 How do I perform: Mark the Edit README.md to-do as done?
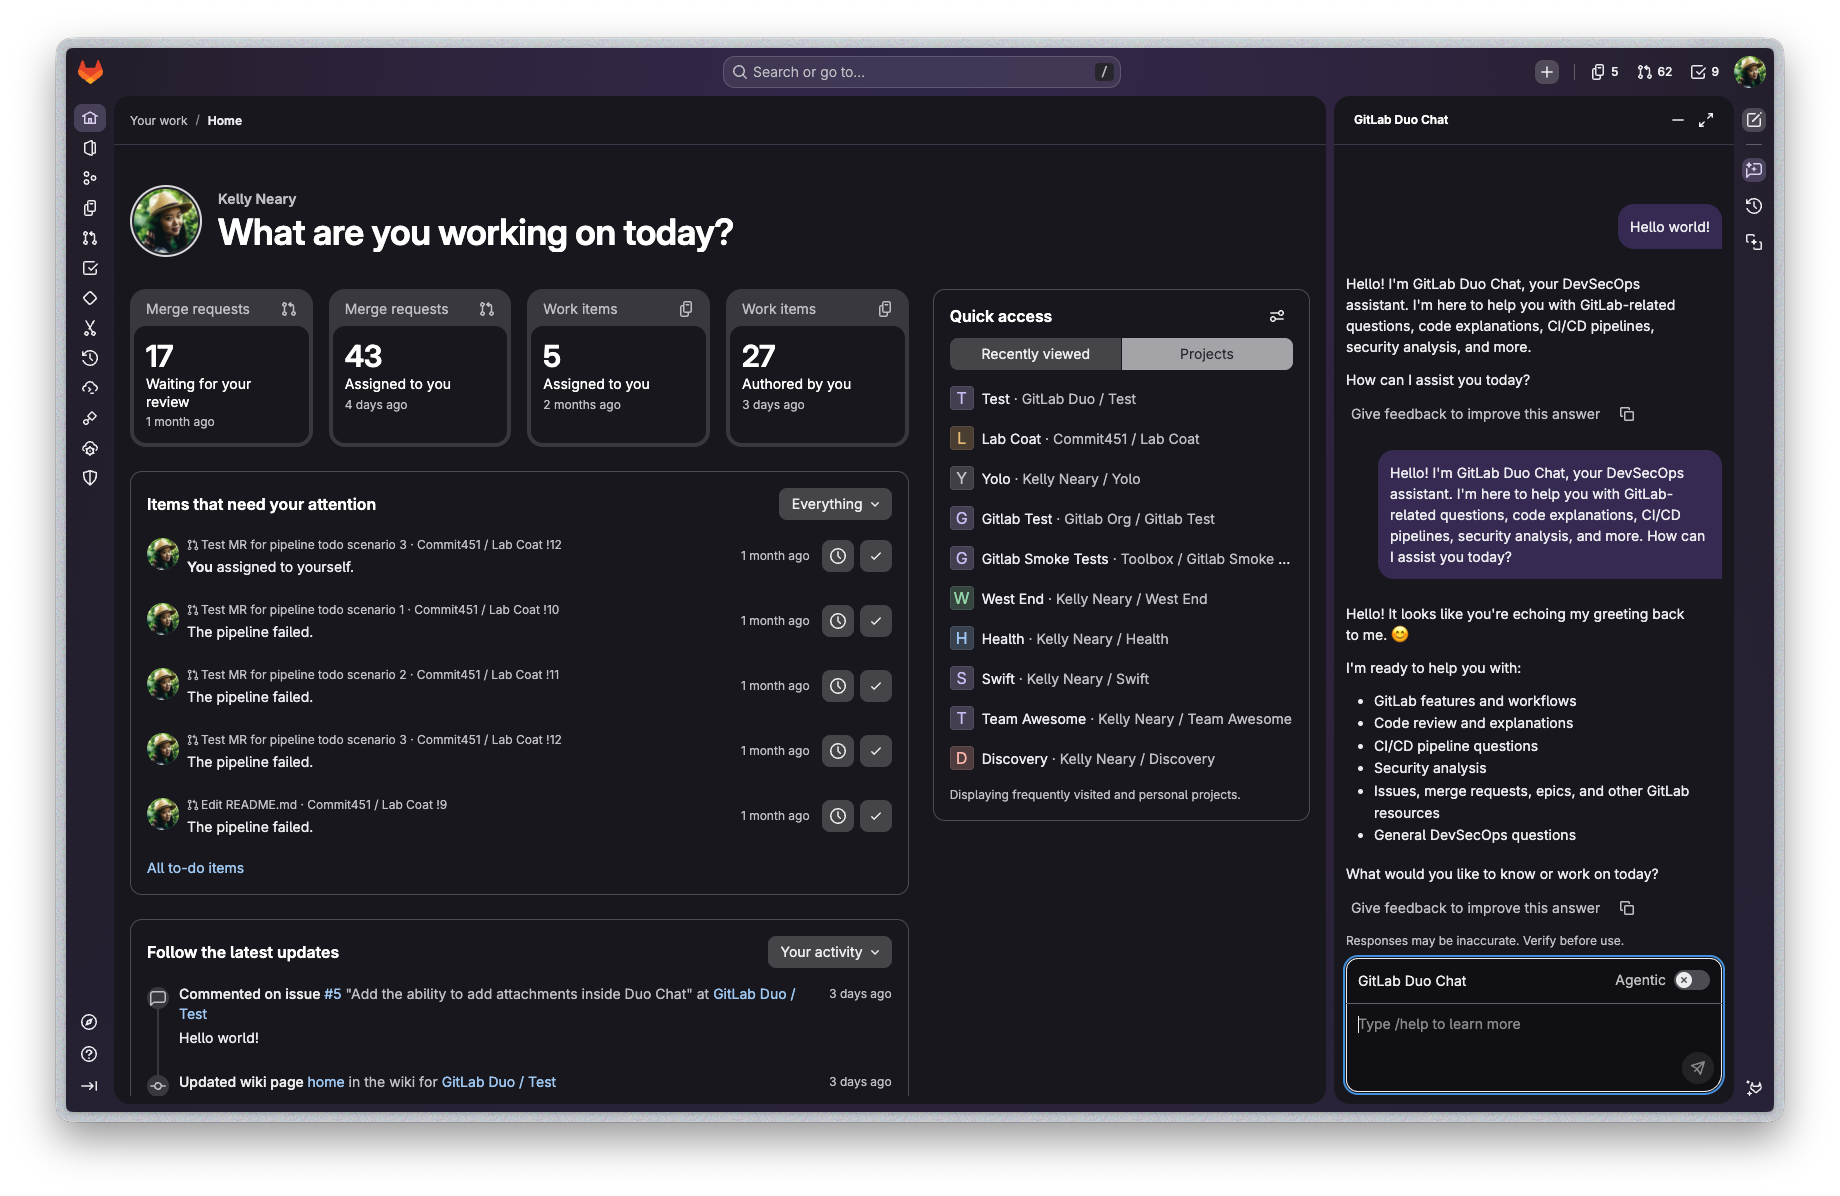875,815
